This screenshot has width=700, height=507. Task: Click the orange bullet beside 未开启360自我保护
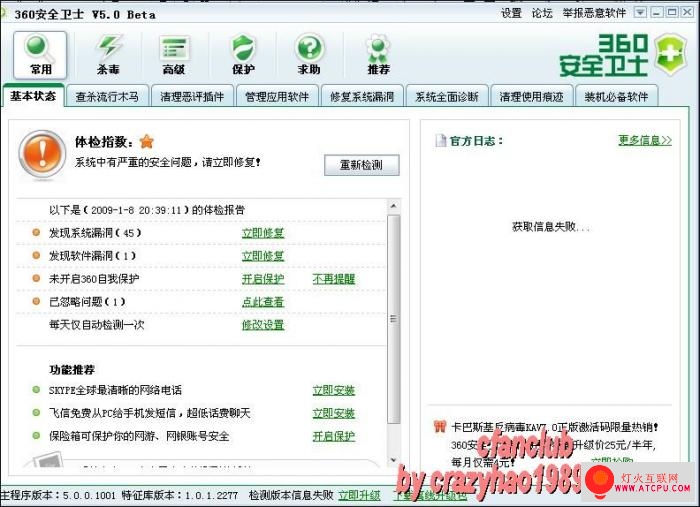point(36,278)
